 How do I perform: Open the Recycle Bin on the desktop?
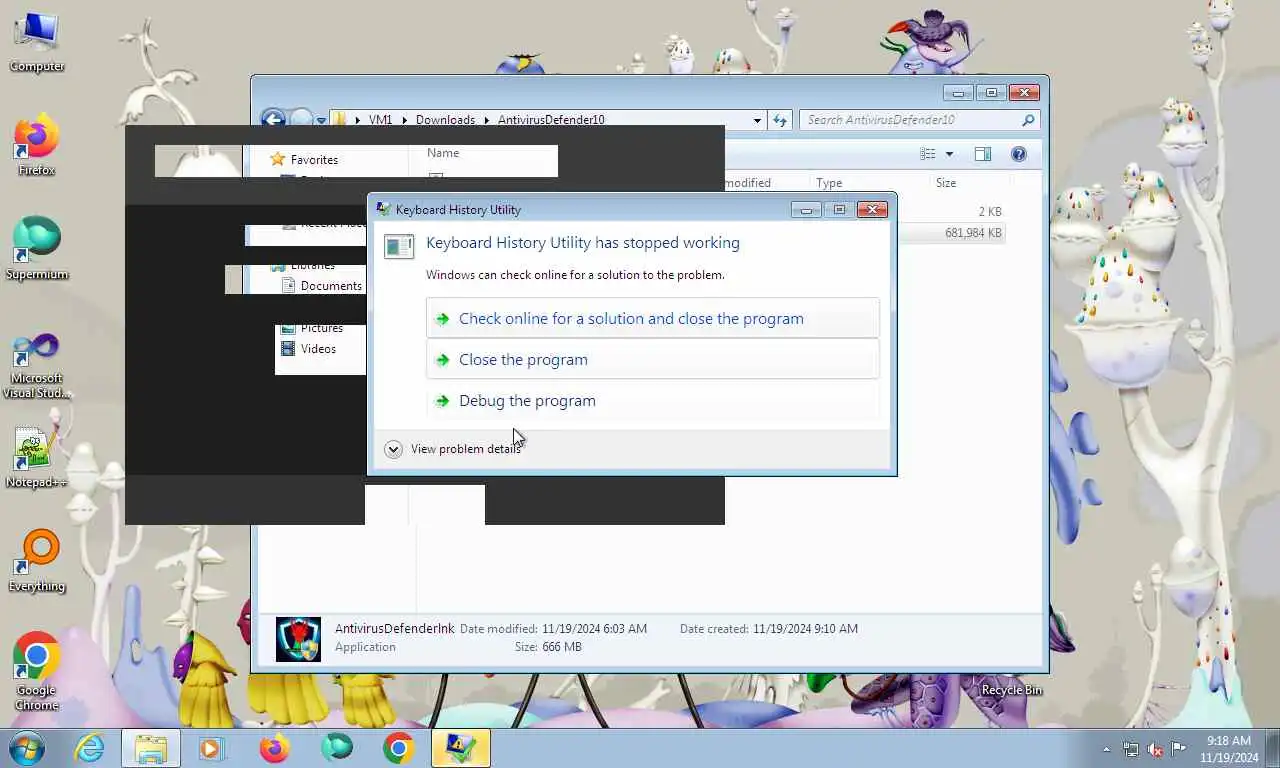pos(1011,690)
